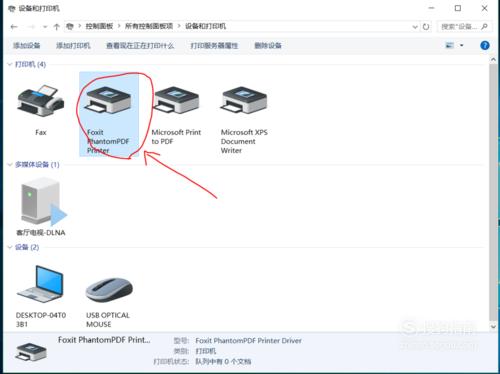Viewport: 500px width, 374px height.
Task: Click 添加打印机 in the toolbar
Action: click(x=73, y=45)
